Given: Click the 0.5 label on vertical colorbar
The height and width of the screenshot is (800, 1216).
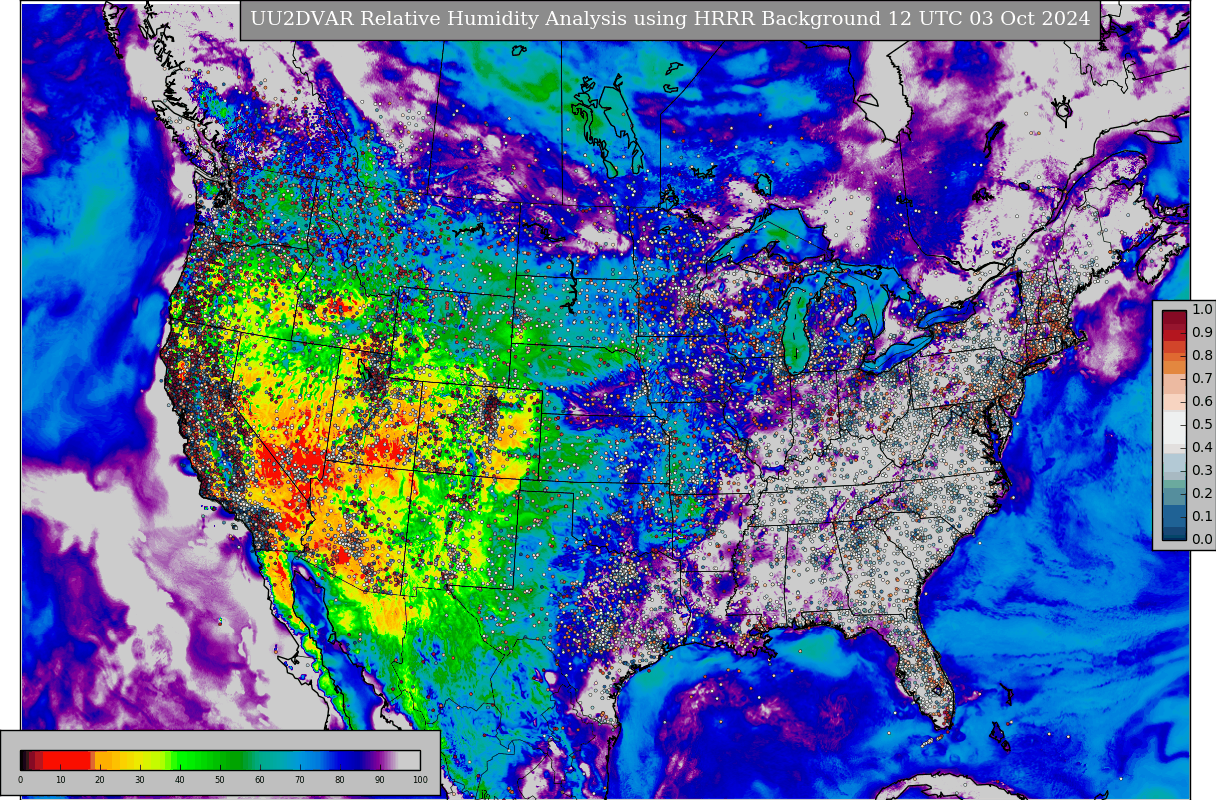Looking at the screenshot, I should (1202, 425).
